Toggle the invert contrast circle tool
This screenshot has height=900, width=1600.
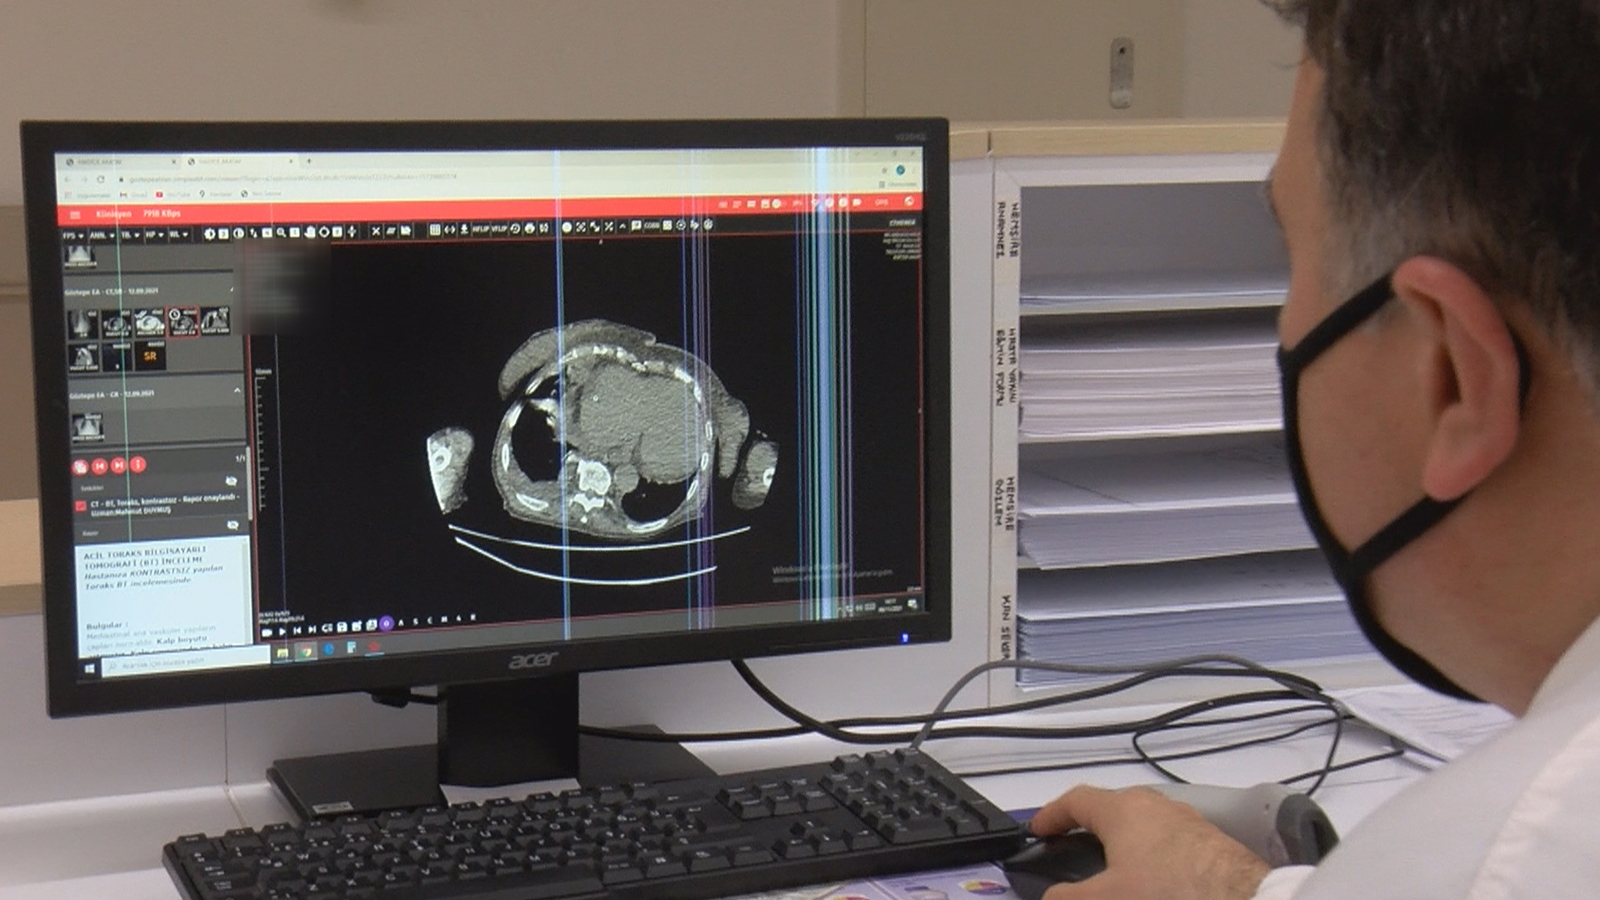(x=238, y=233)
